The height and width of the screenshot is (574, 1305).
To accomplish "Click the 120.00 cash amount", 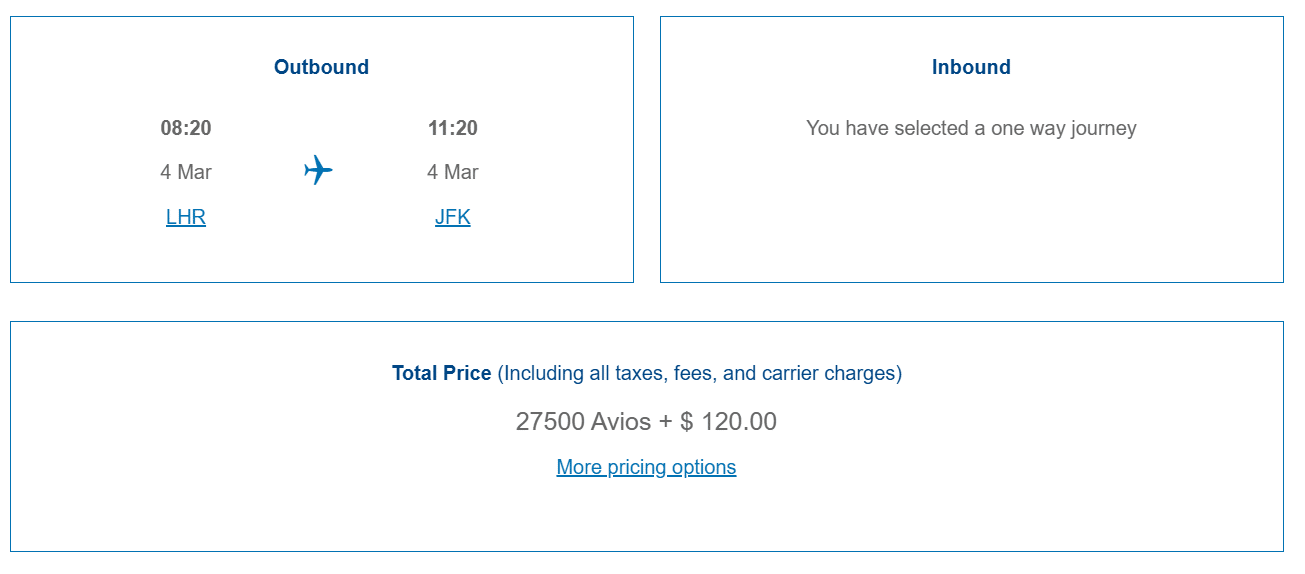I will coord(738,421).
